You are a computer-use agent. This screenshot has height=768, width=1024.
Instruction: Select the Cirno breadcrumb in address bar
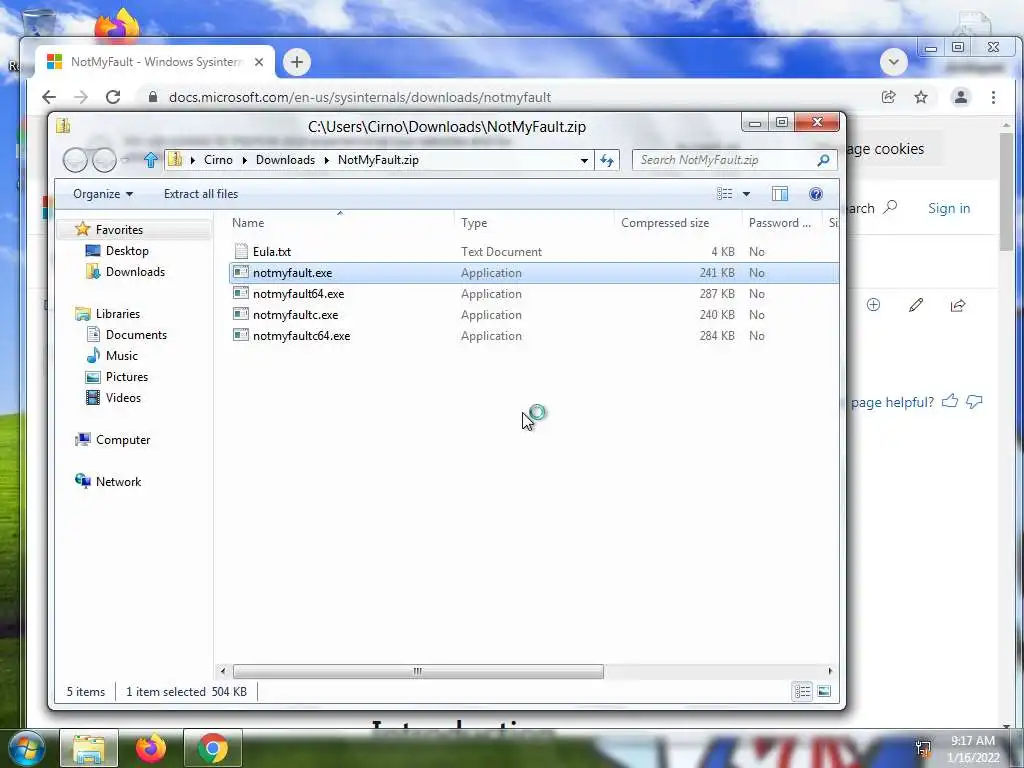[x=218, y=160]
